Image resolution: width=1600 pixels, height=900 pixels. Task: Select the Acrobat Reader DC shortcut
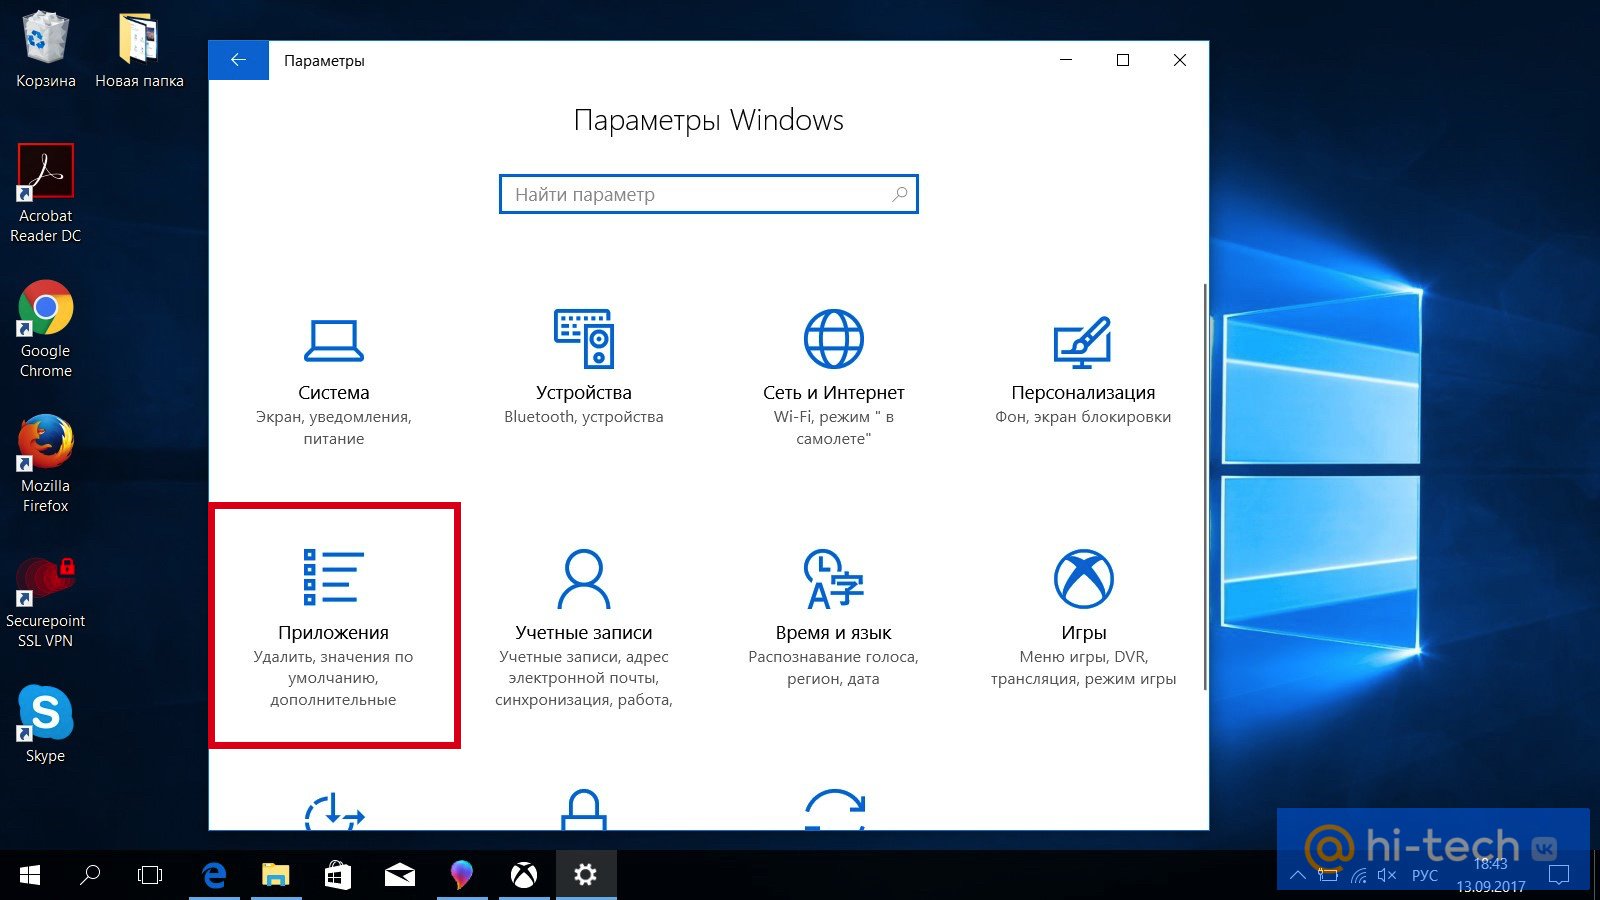tap(45, 194)
